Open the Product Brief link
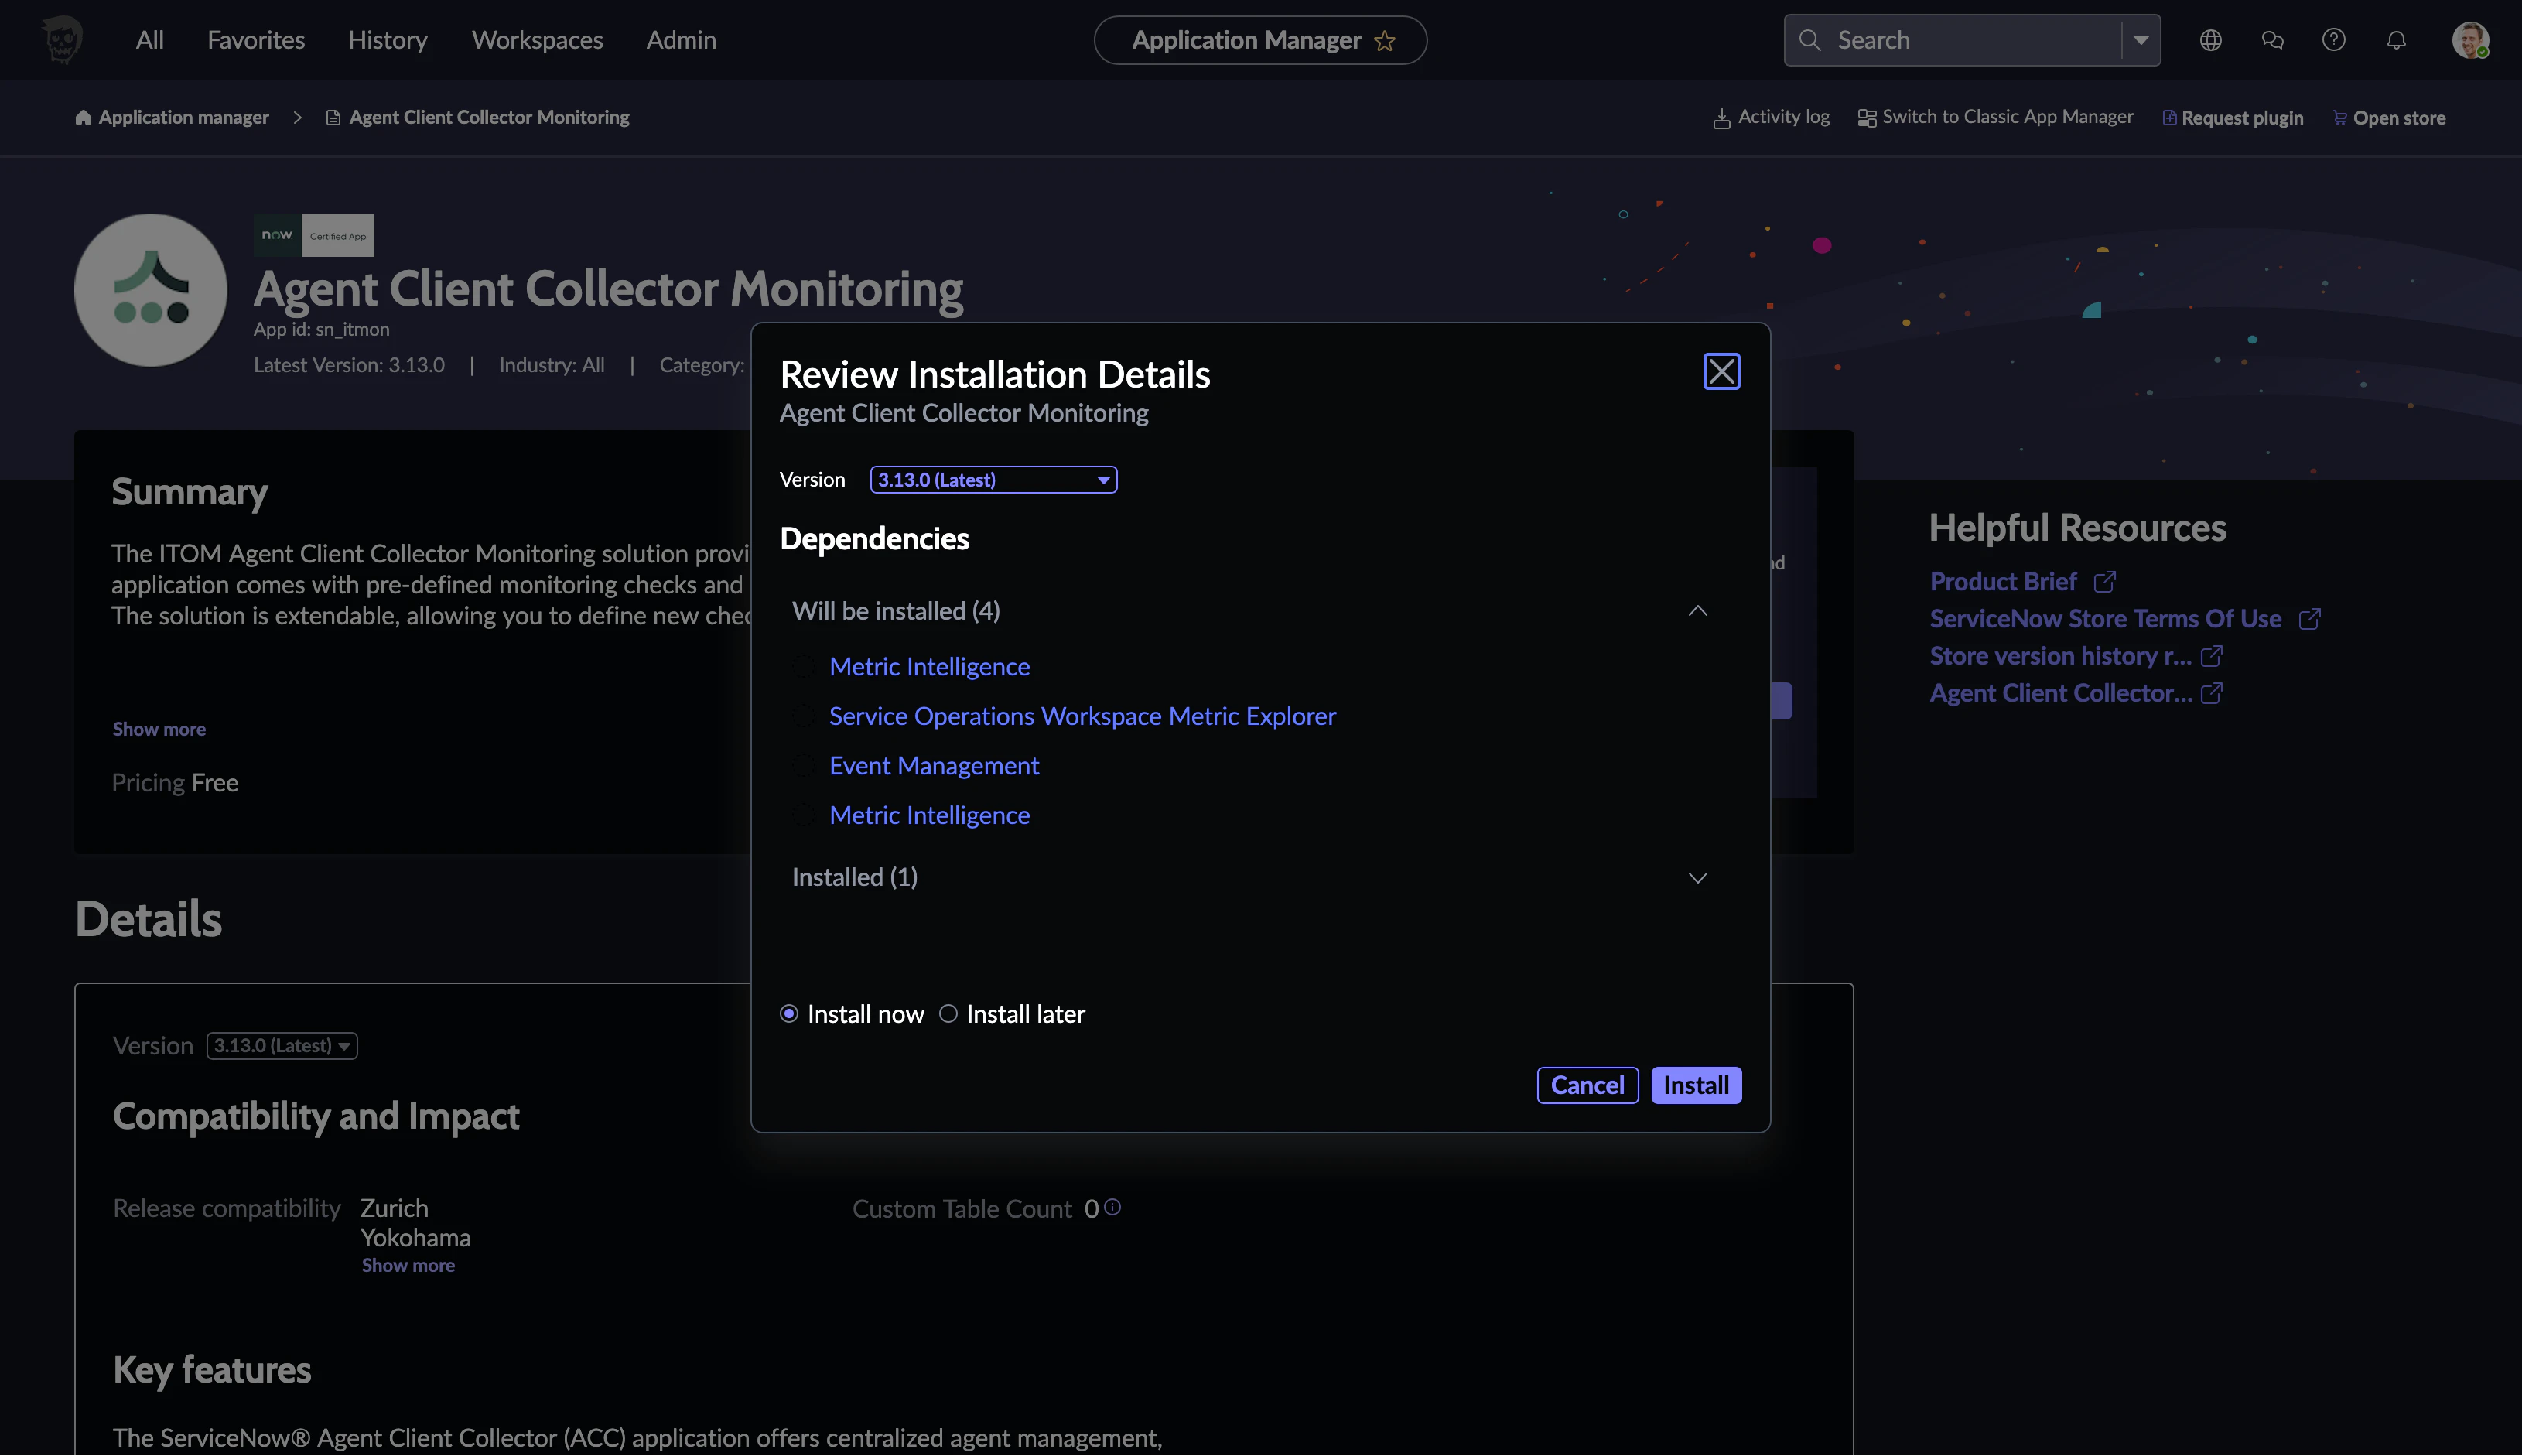This screenshot has width=2522, height=1456. (2003, 582)
